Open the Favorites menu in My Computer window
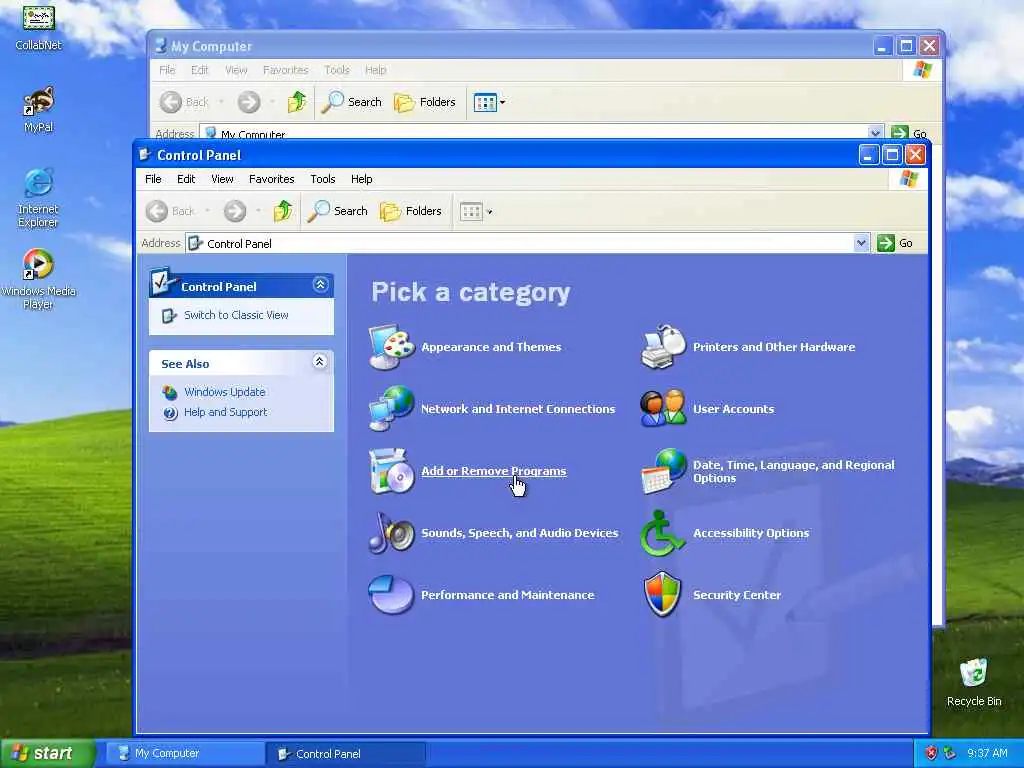 [x=285, y=70]
